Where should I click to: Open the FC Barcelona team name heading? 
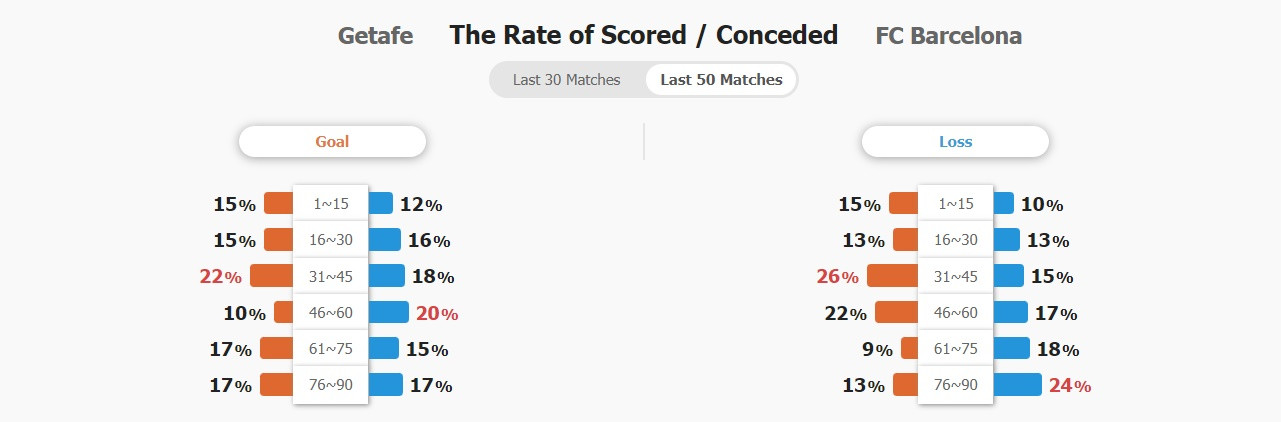point(948,36)
